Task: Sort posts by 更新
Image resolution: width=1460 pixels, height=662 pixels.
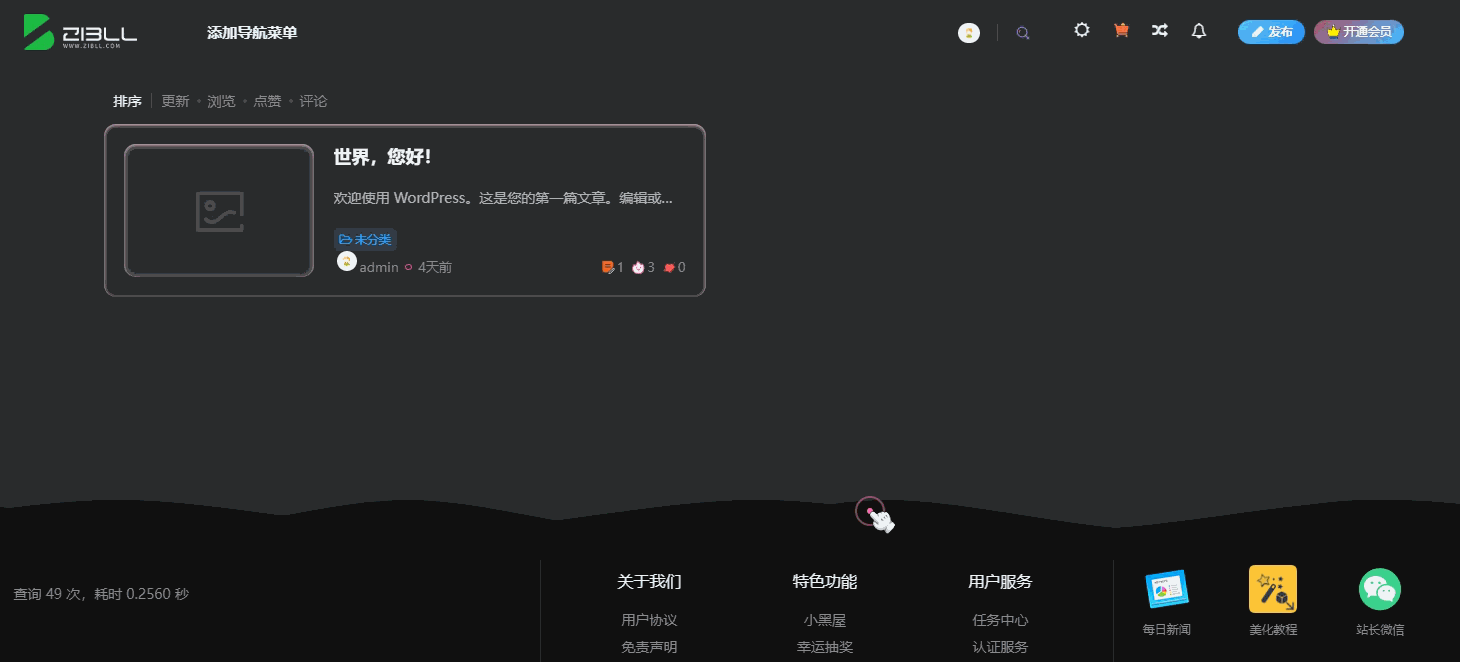Action: tap(175, 101)
